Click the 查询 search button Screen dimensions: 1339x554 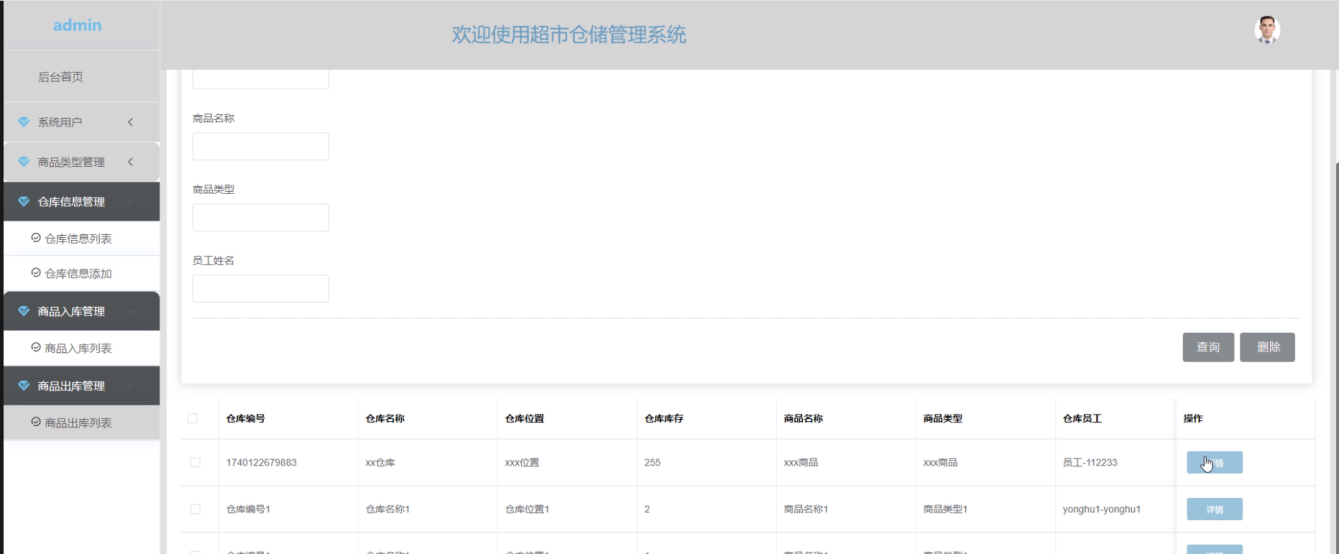[1208, 347]
